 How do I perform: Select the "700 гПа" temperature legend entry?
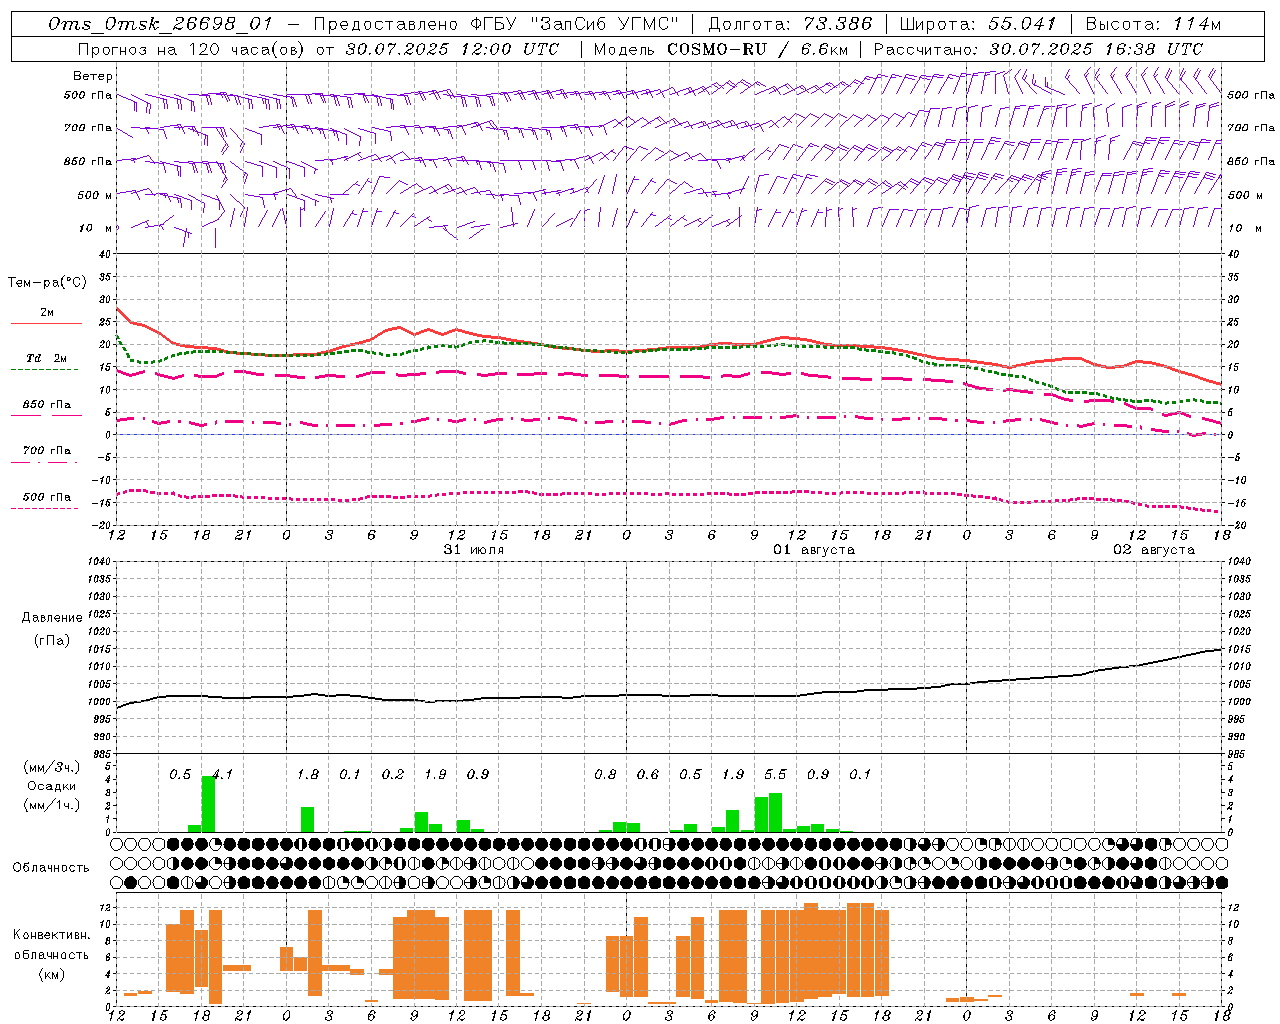pos(47,451)
